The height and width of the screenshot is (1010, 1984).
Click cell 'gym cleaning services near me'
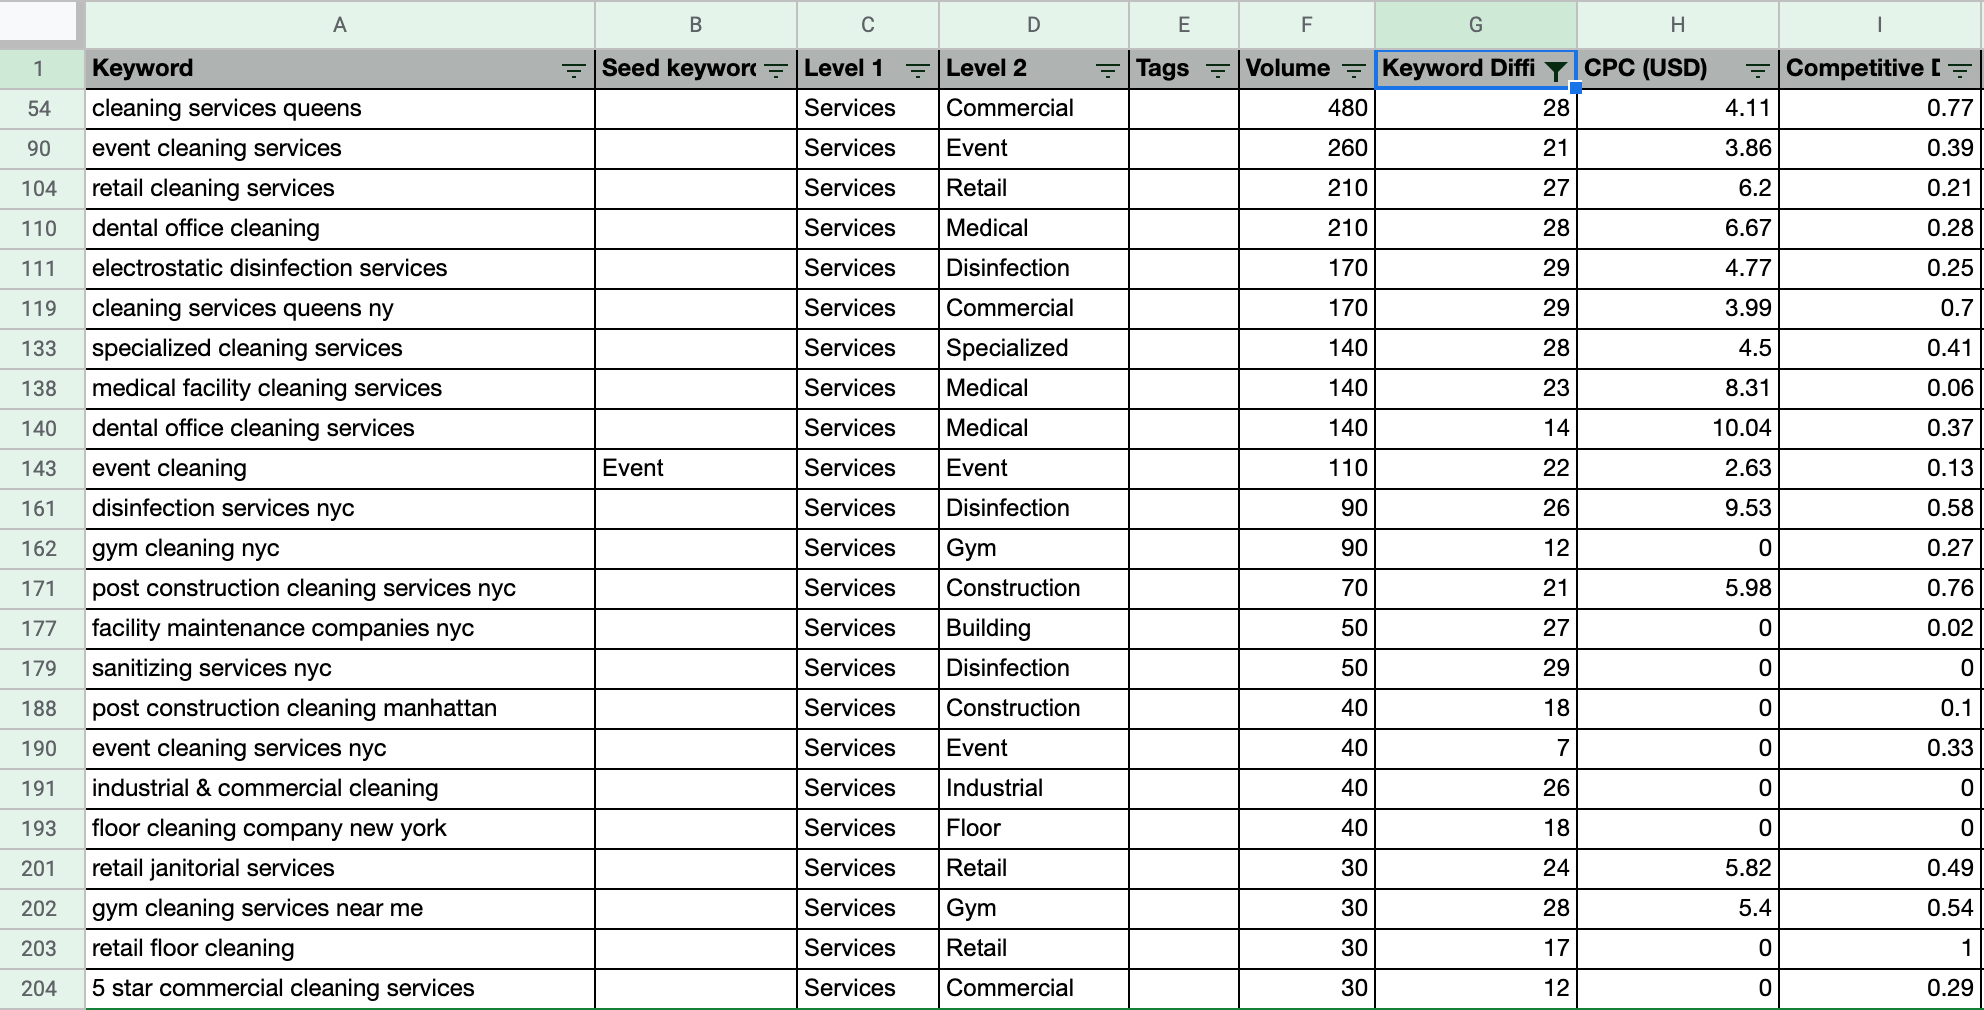[340, 909]
